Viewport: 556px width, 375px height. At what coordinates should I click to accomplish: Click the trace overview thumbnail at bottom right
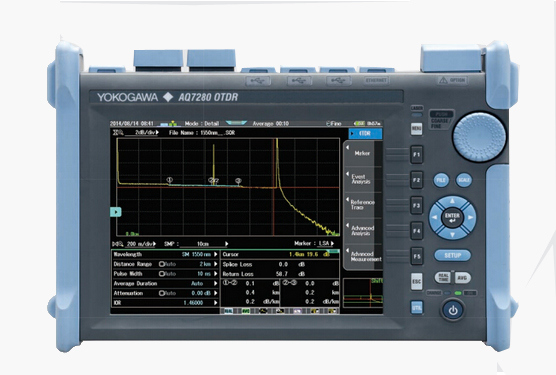point(363,292)
